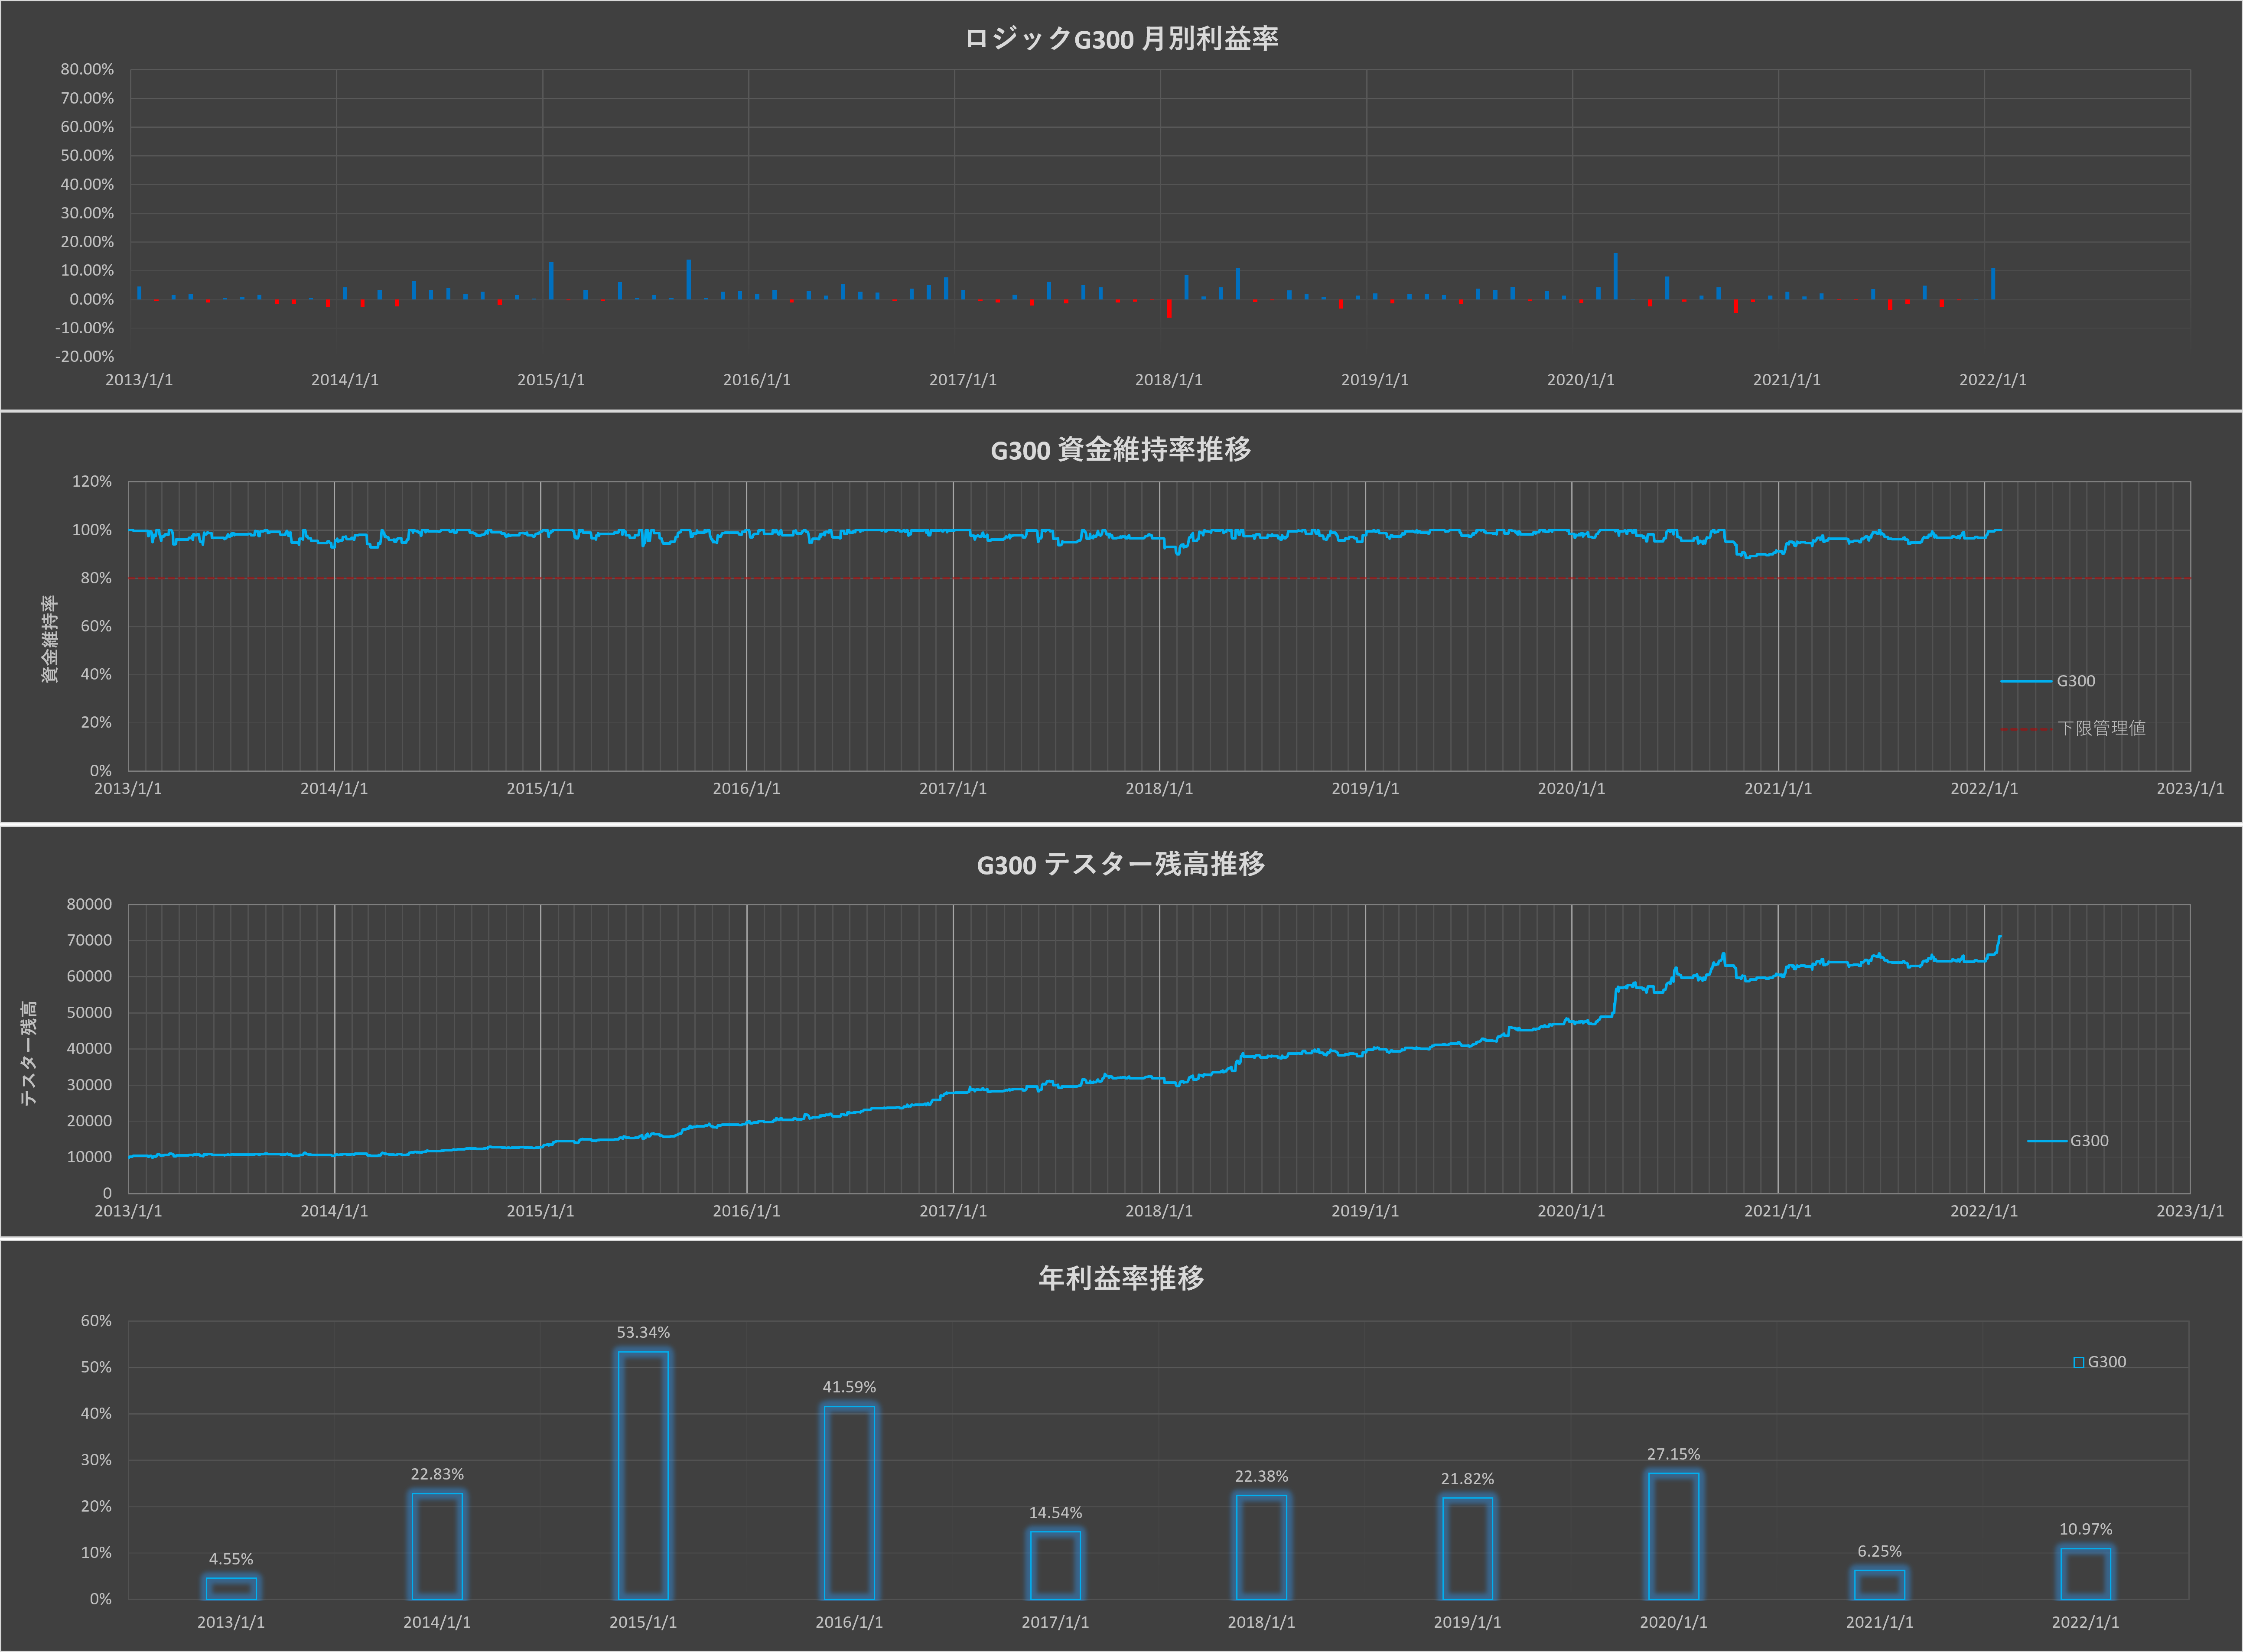This screenshot has height=1652, width=2243.
Task: Click the 80.00% axis label in top chart
Action: click(x=87, y=69)
